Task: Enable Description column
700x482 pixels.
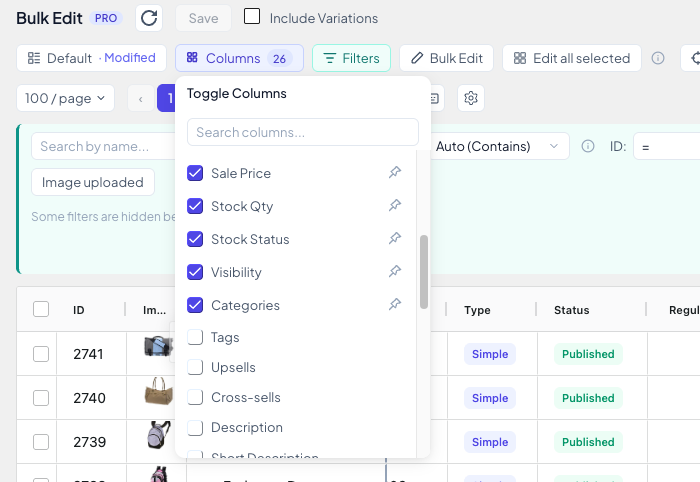Action: click(195, 428)
